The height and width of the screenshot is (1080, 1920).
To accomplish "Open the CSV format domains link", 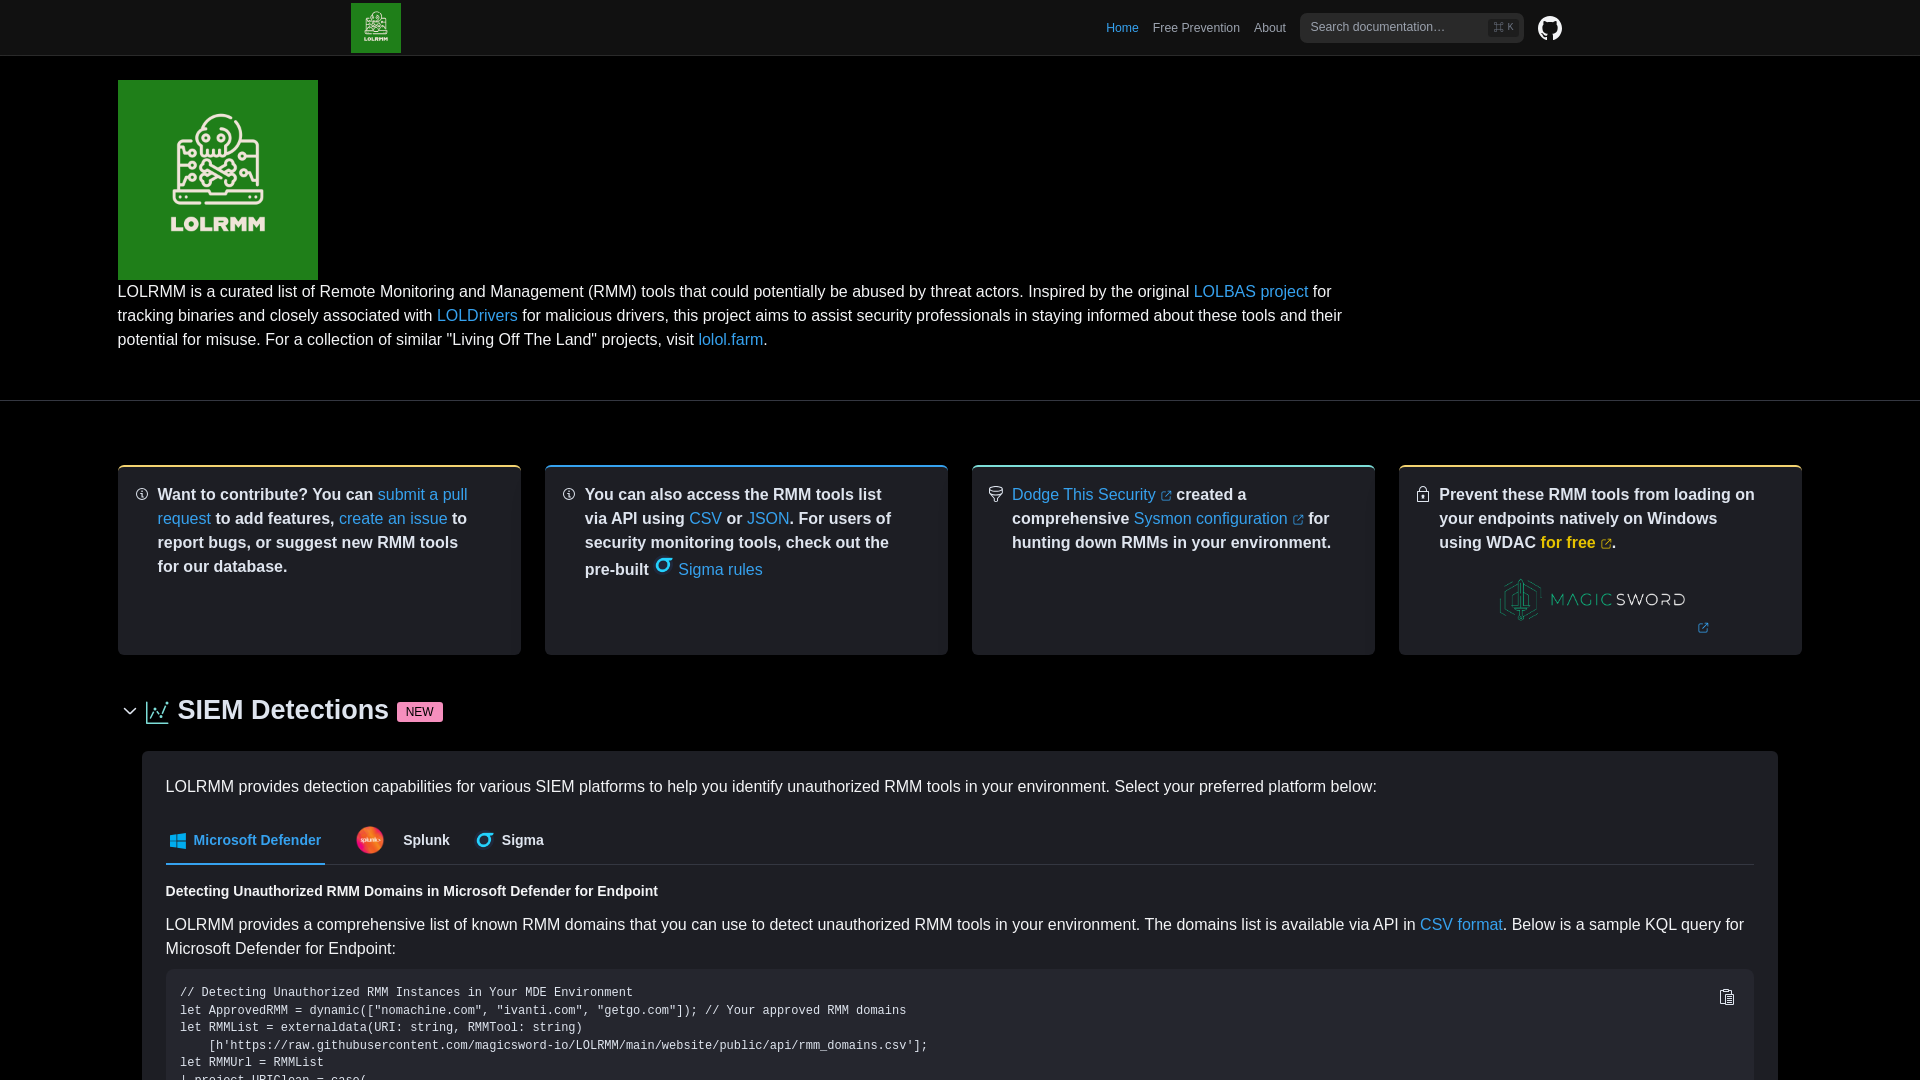I will 1461,925.
